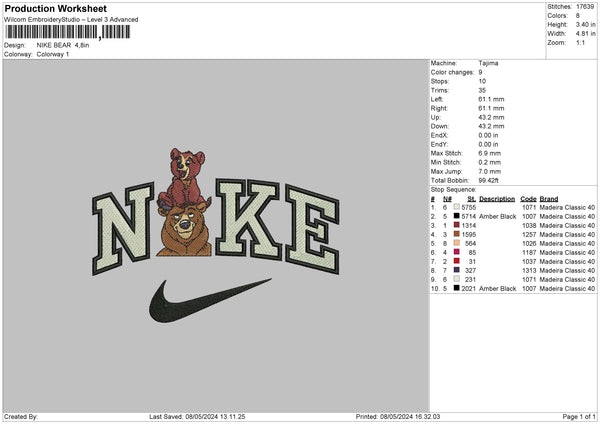
Task: Click the cream swatch in stop row 1
Action: click(457, 207)
